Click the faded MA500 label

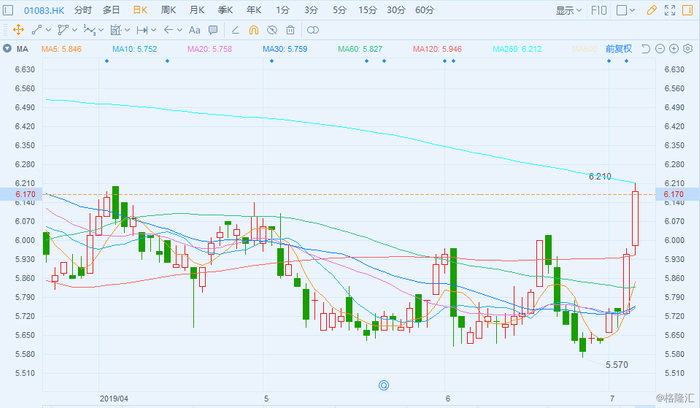585,49
